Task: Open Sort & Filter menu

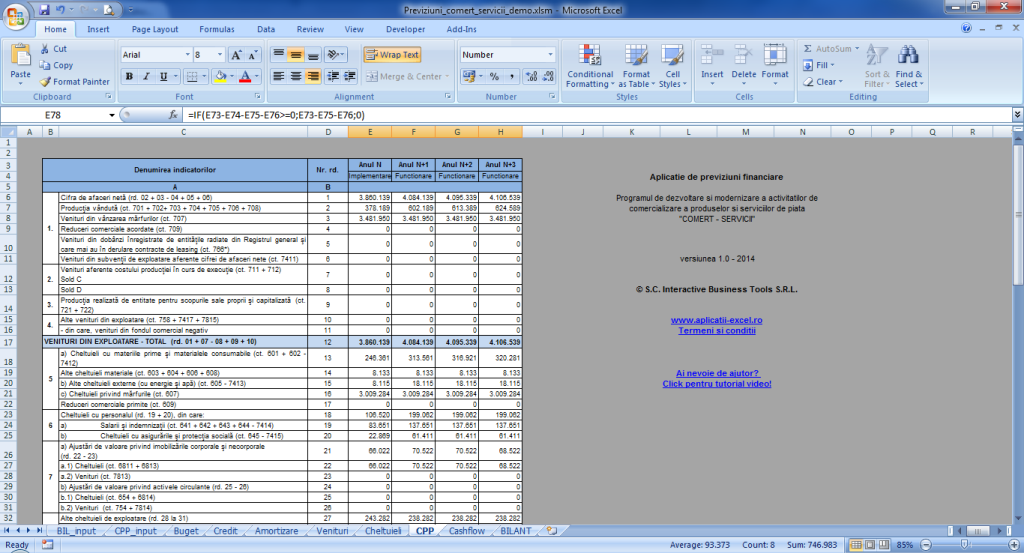Action: coord(876,66)
